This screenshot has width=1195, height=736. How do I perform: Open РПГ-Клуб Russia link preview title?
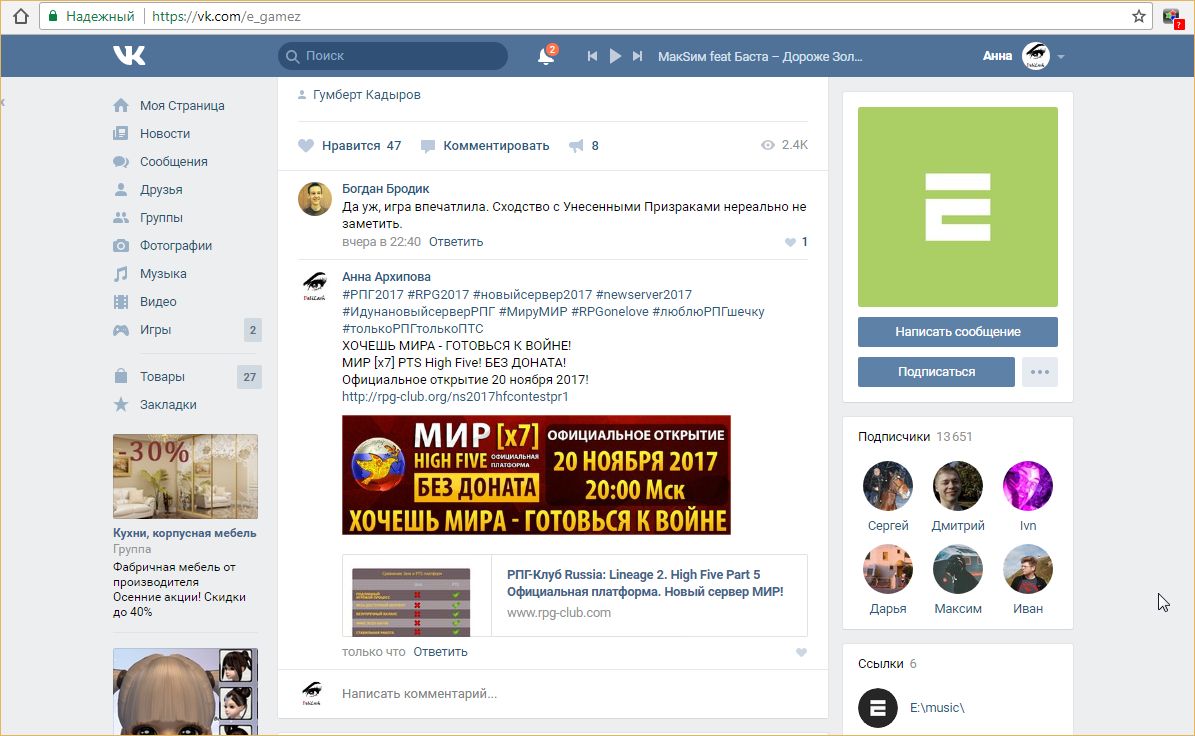tap(645, 583)
